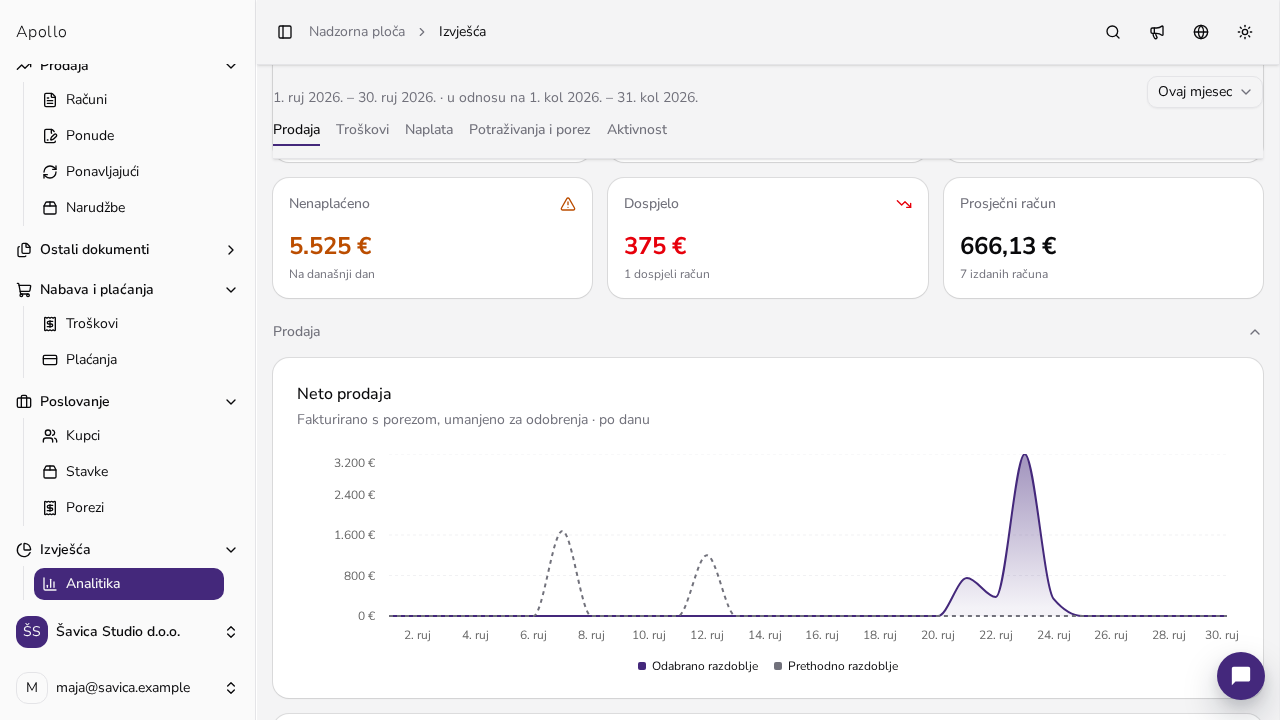The height and width of the screenshot is (720, 1280).
Task: Click the Šavica Studio avatar badge
Action: [32, 632]
